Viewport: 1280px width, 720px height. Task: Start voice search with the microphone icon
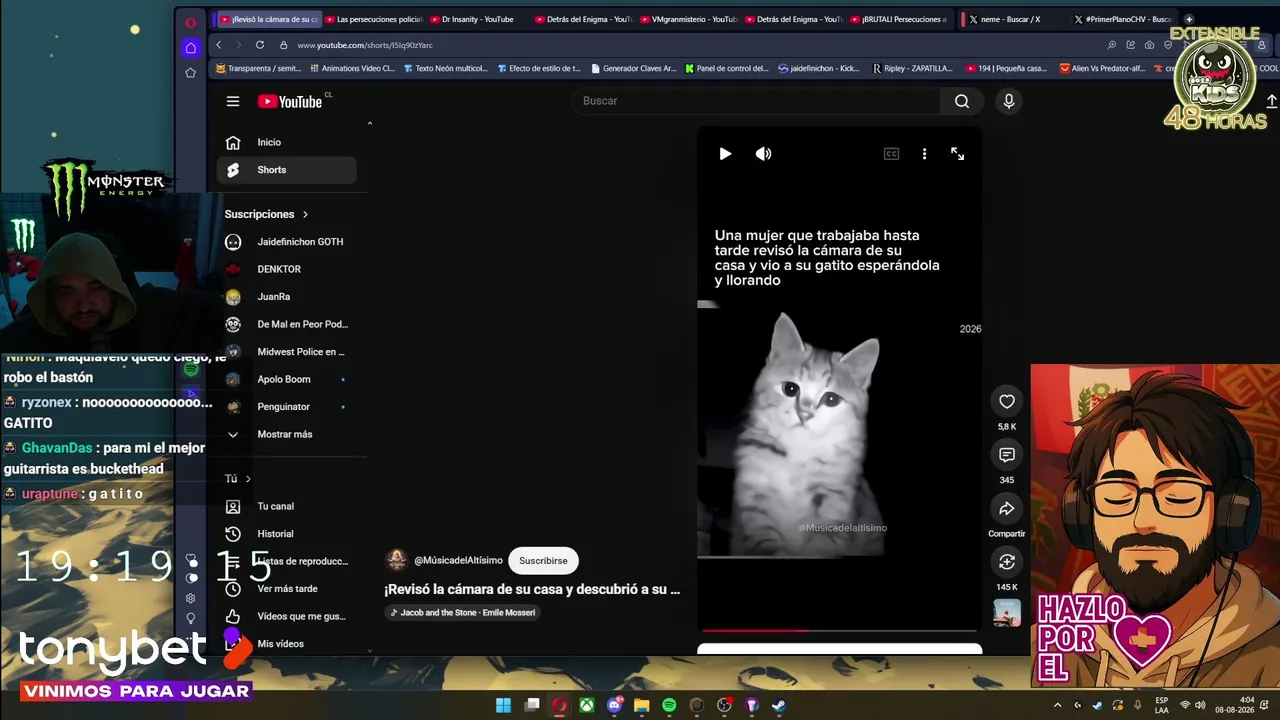coord(1008,101)
